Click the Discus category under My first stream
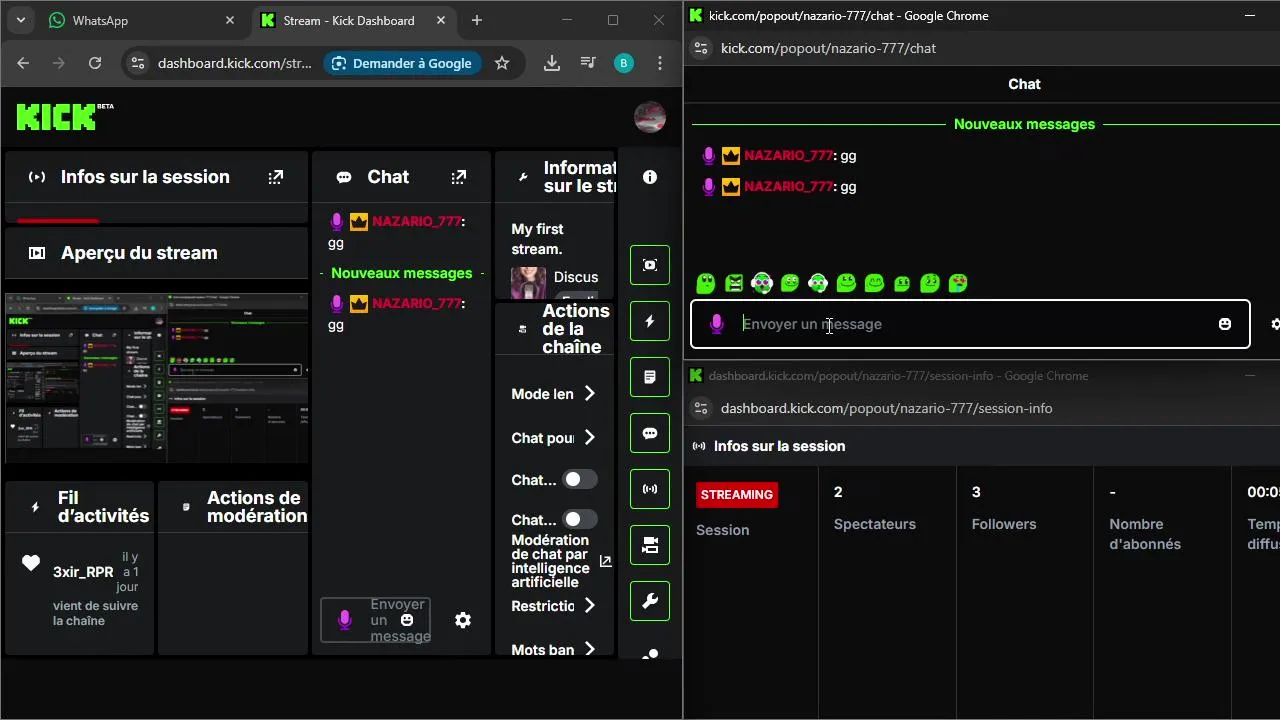The height and width of the screenshot is (720, 1280). pyautogui.click(x=576, y=277)
